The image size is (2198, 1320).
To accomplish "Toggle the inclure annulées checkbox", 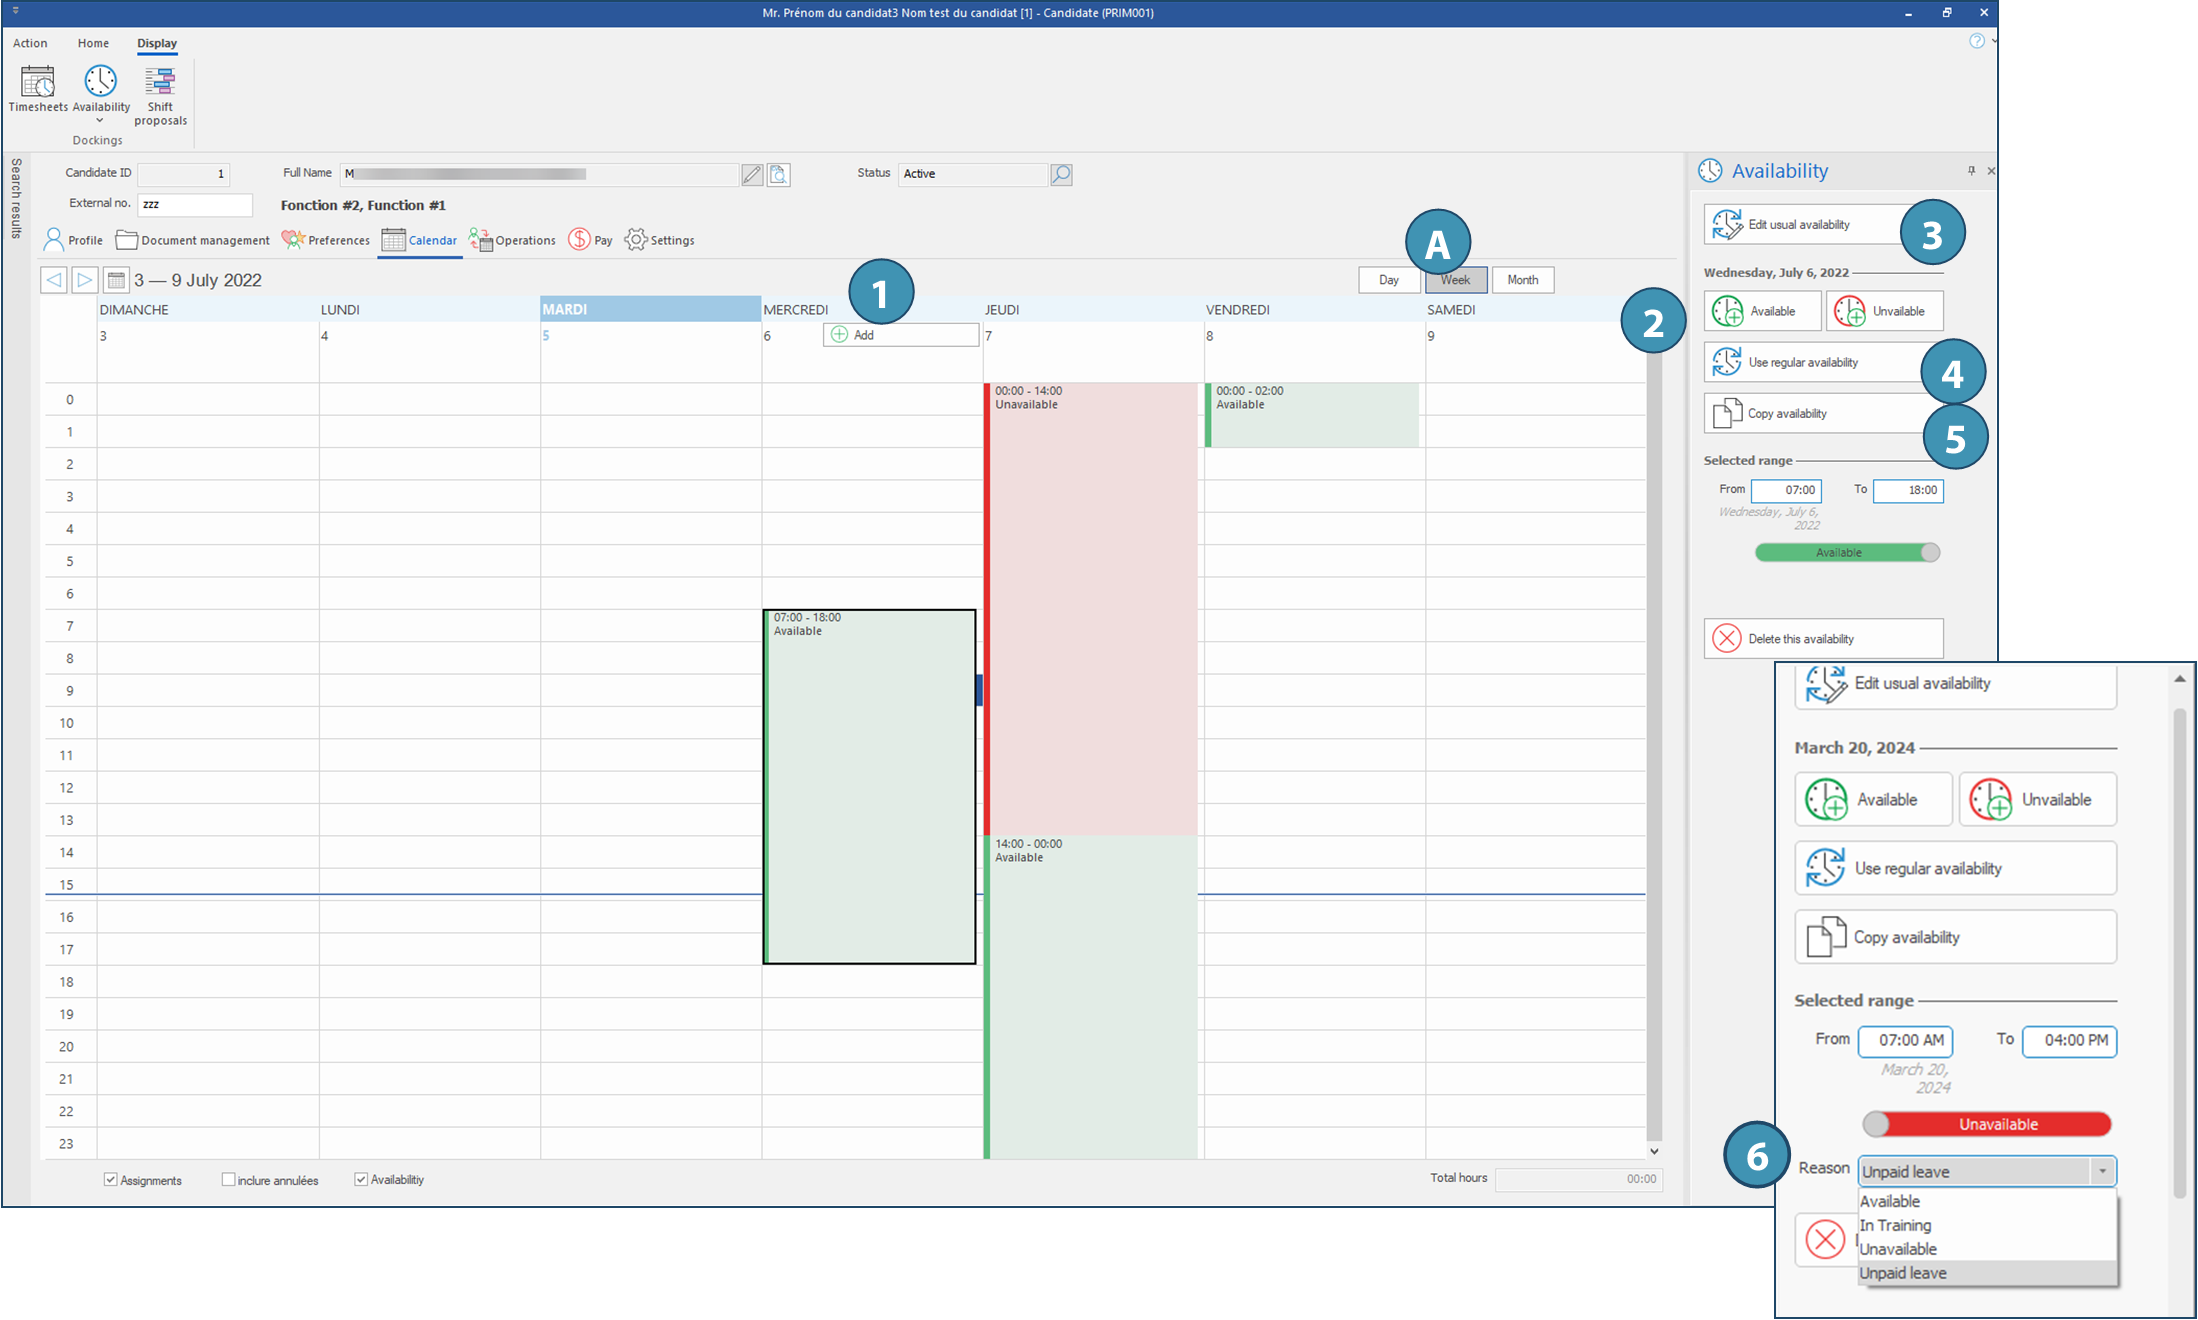I will click(x=228, y=1180).
